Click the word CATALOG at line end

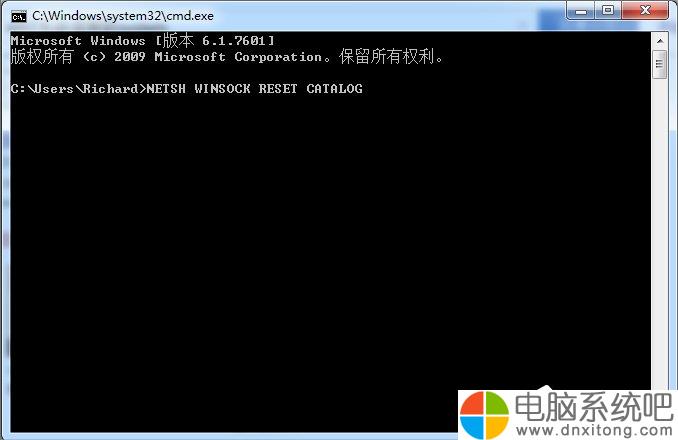tap(335, 89)
